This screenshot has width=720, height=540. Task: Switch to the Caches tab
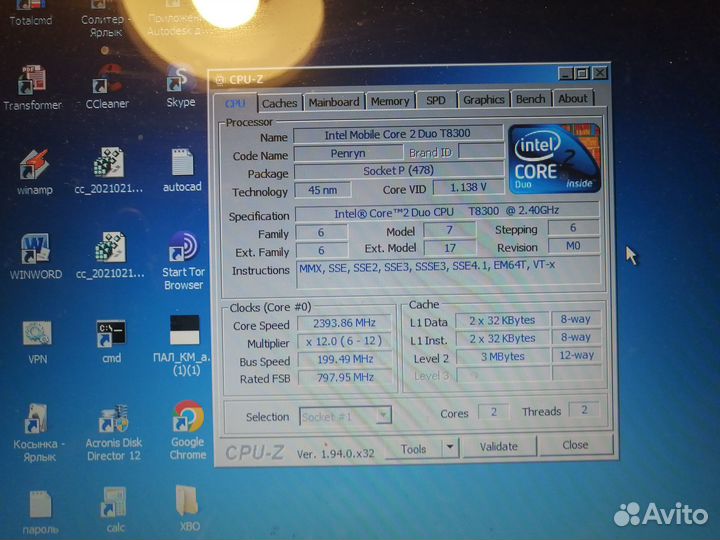pyautogui.click(x=280, y=103)
